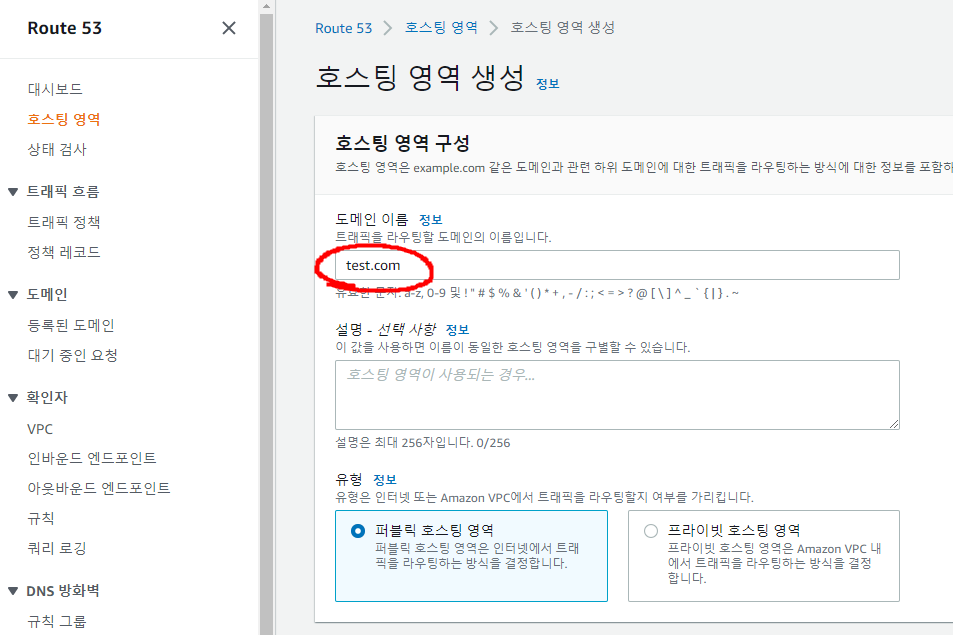Viewport: 953px width, 635px height.
Task: Click the scrollbar up arrow of sidebar
Action: click(266, 7)
